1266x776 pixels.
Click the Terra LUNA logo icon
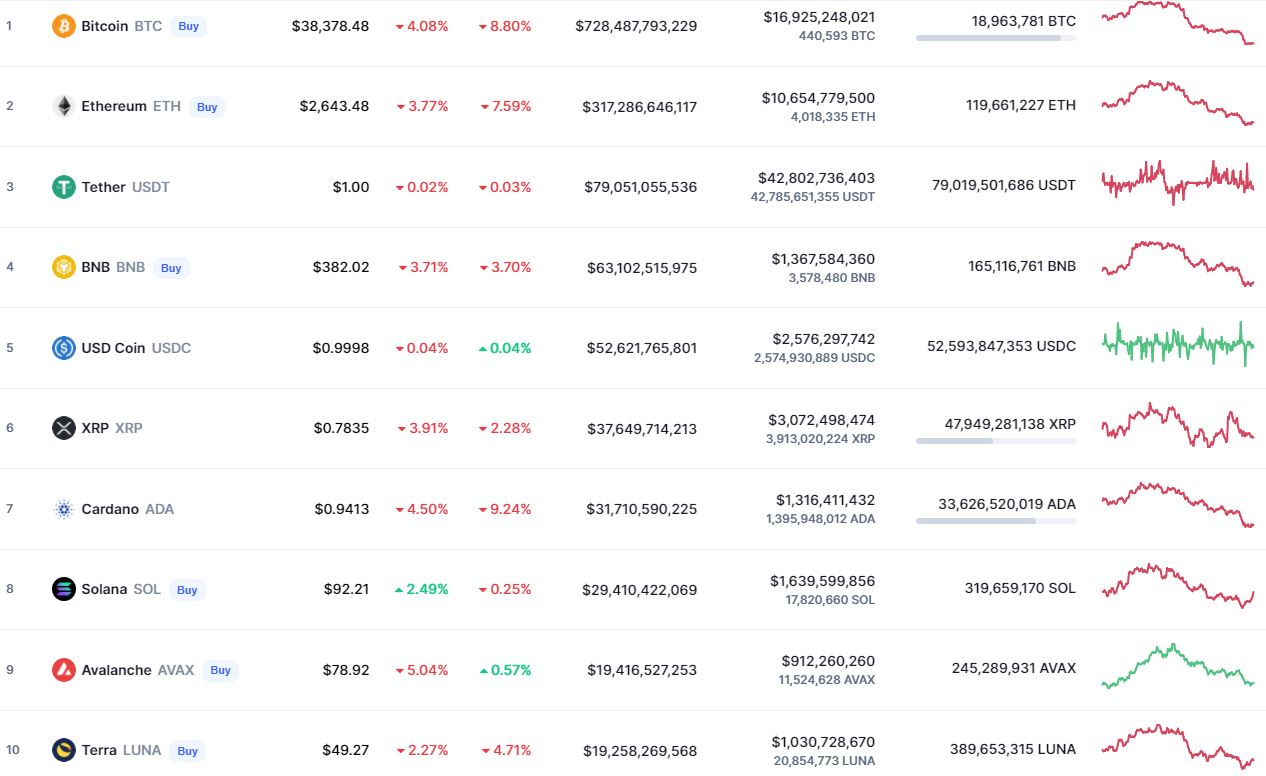[x=64, y=750]
